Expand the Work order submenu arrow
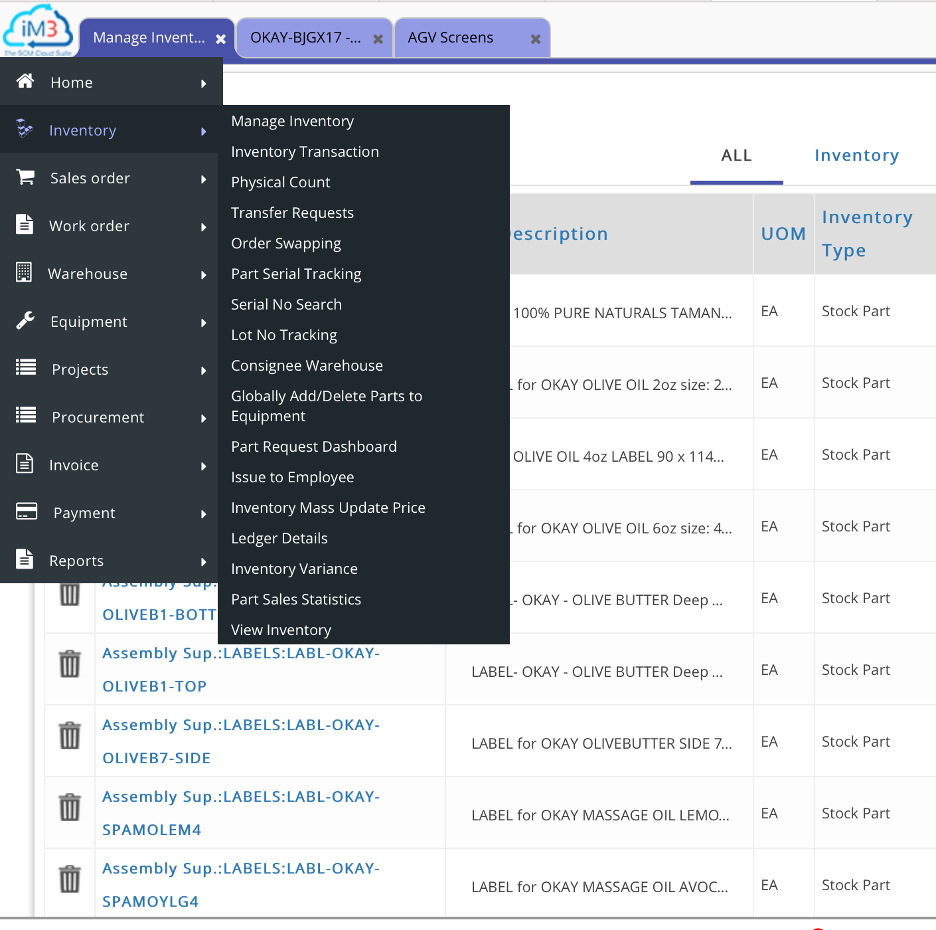Viewport: 936px width, 930px height. point(204,227)
